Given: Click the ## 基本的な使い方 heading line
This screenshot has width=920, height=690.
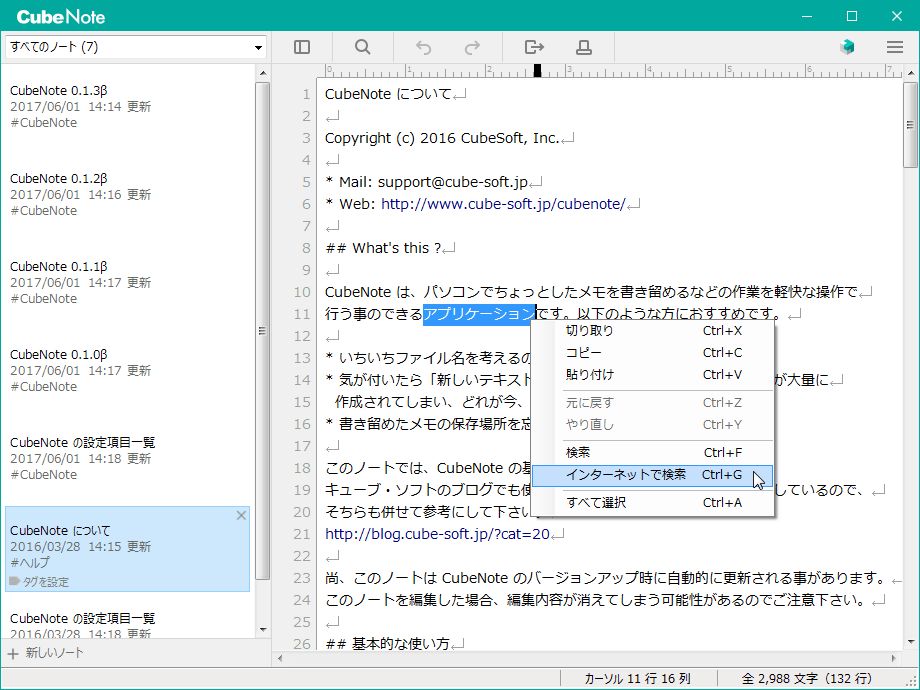Looking at the screenshot, I should pyautogui.click(x=387, y=644).
